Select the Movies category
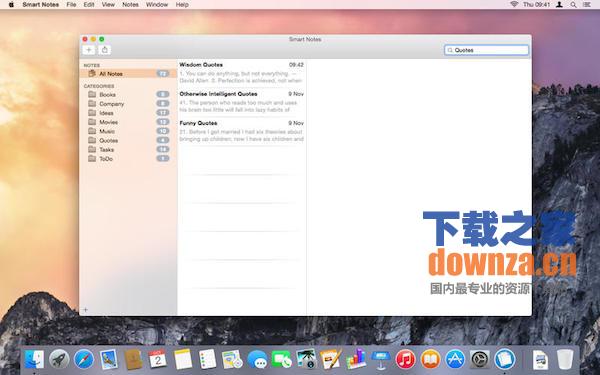The height and width of the screenshot is (375, 600). [128, 122]
